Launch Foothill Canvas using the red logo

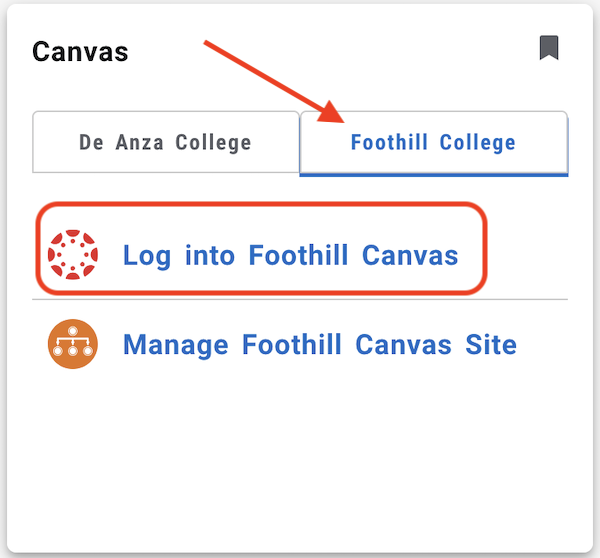[x=73, y=254]
